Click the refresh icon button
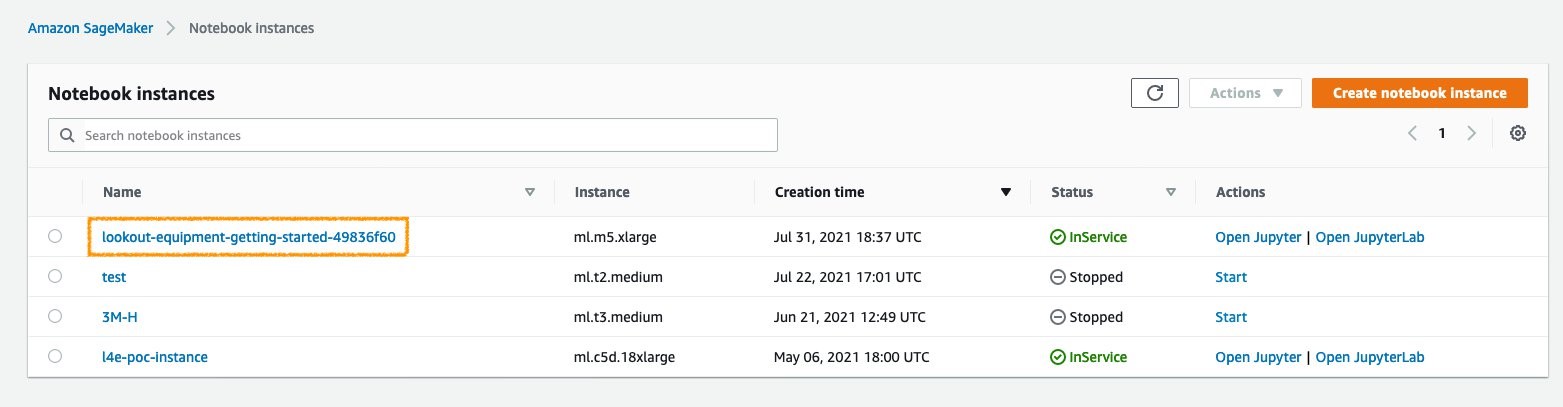 (x=1155, y=93)
